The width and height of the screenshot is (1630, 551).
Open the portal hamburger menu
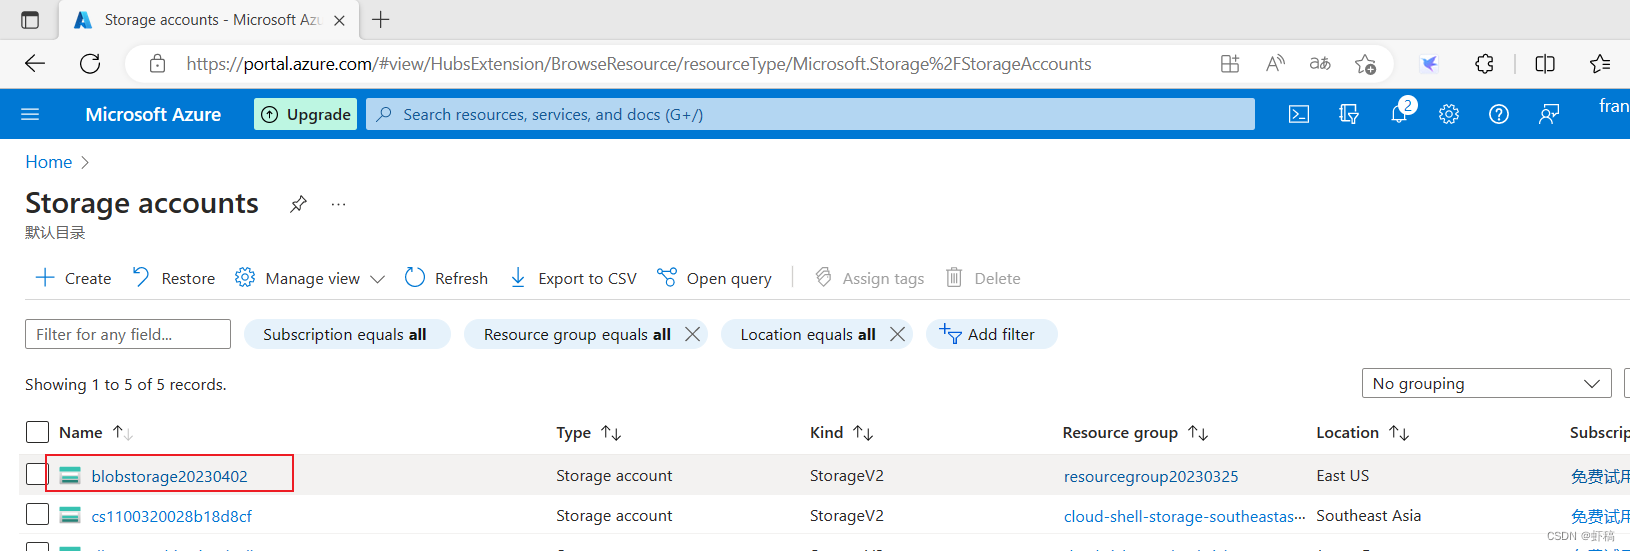tap(30, 114)
